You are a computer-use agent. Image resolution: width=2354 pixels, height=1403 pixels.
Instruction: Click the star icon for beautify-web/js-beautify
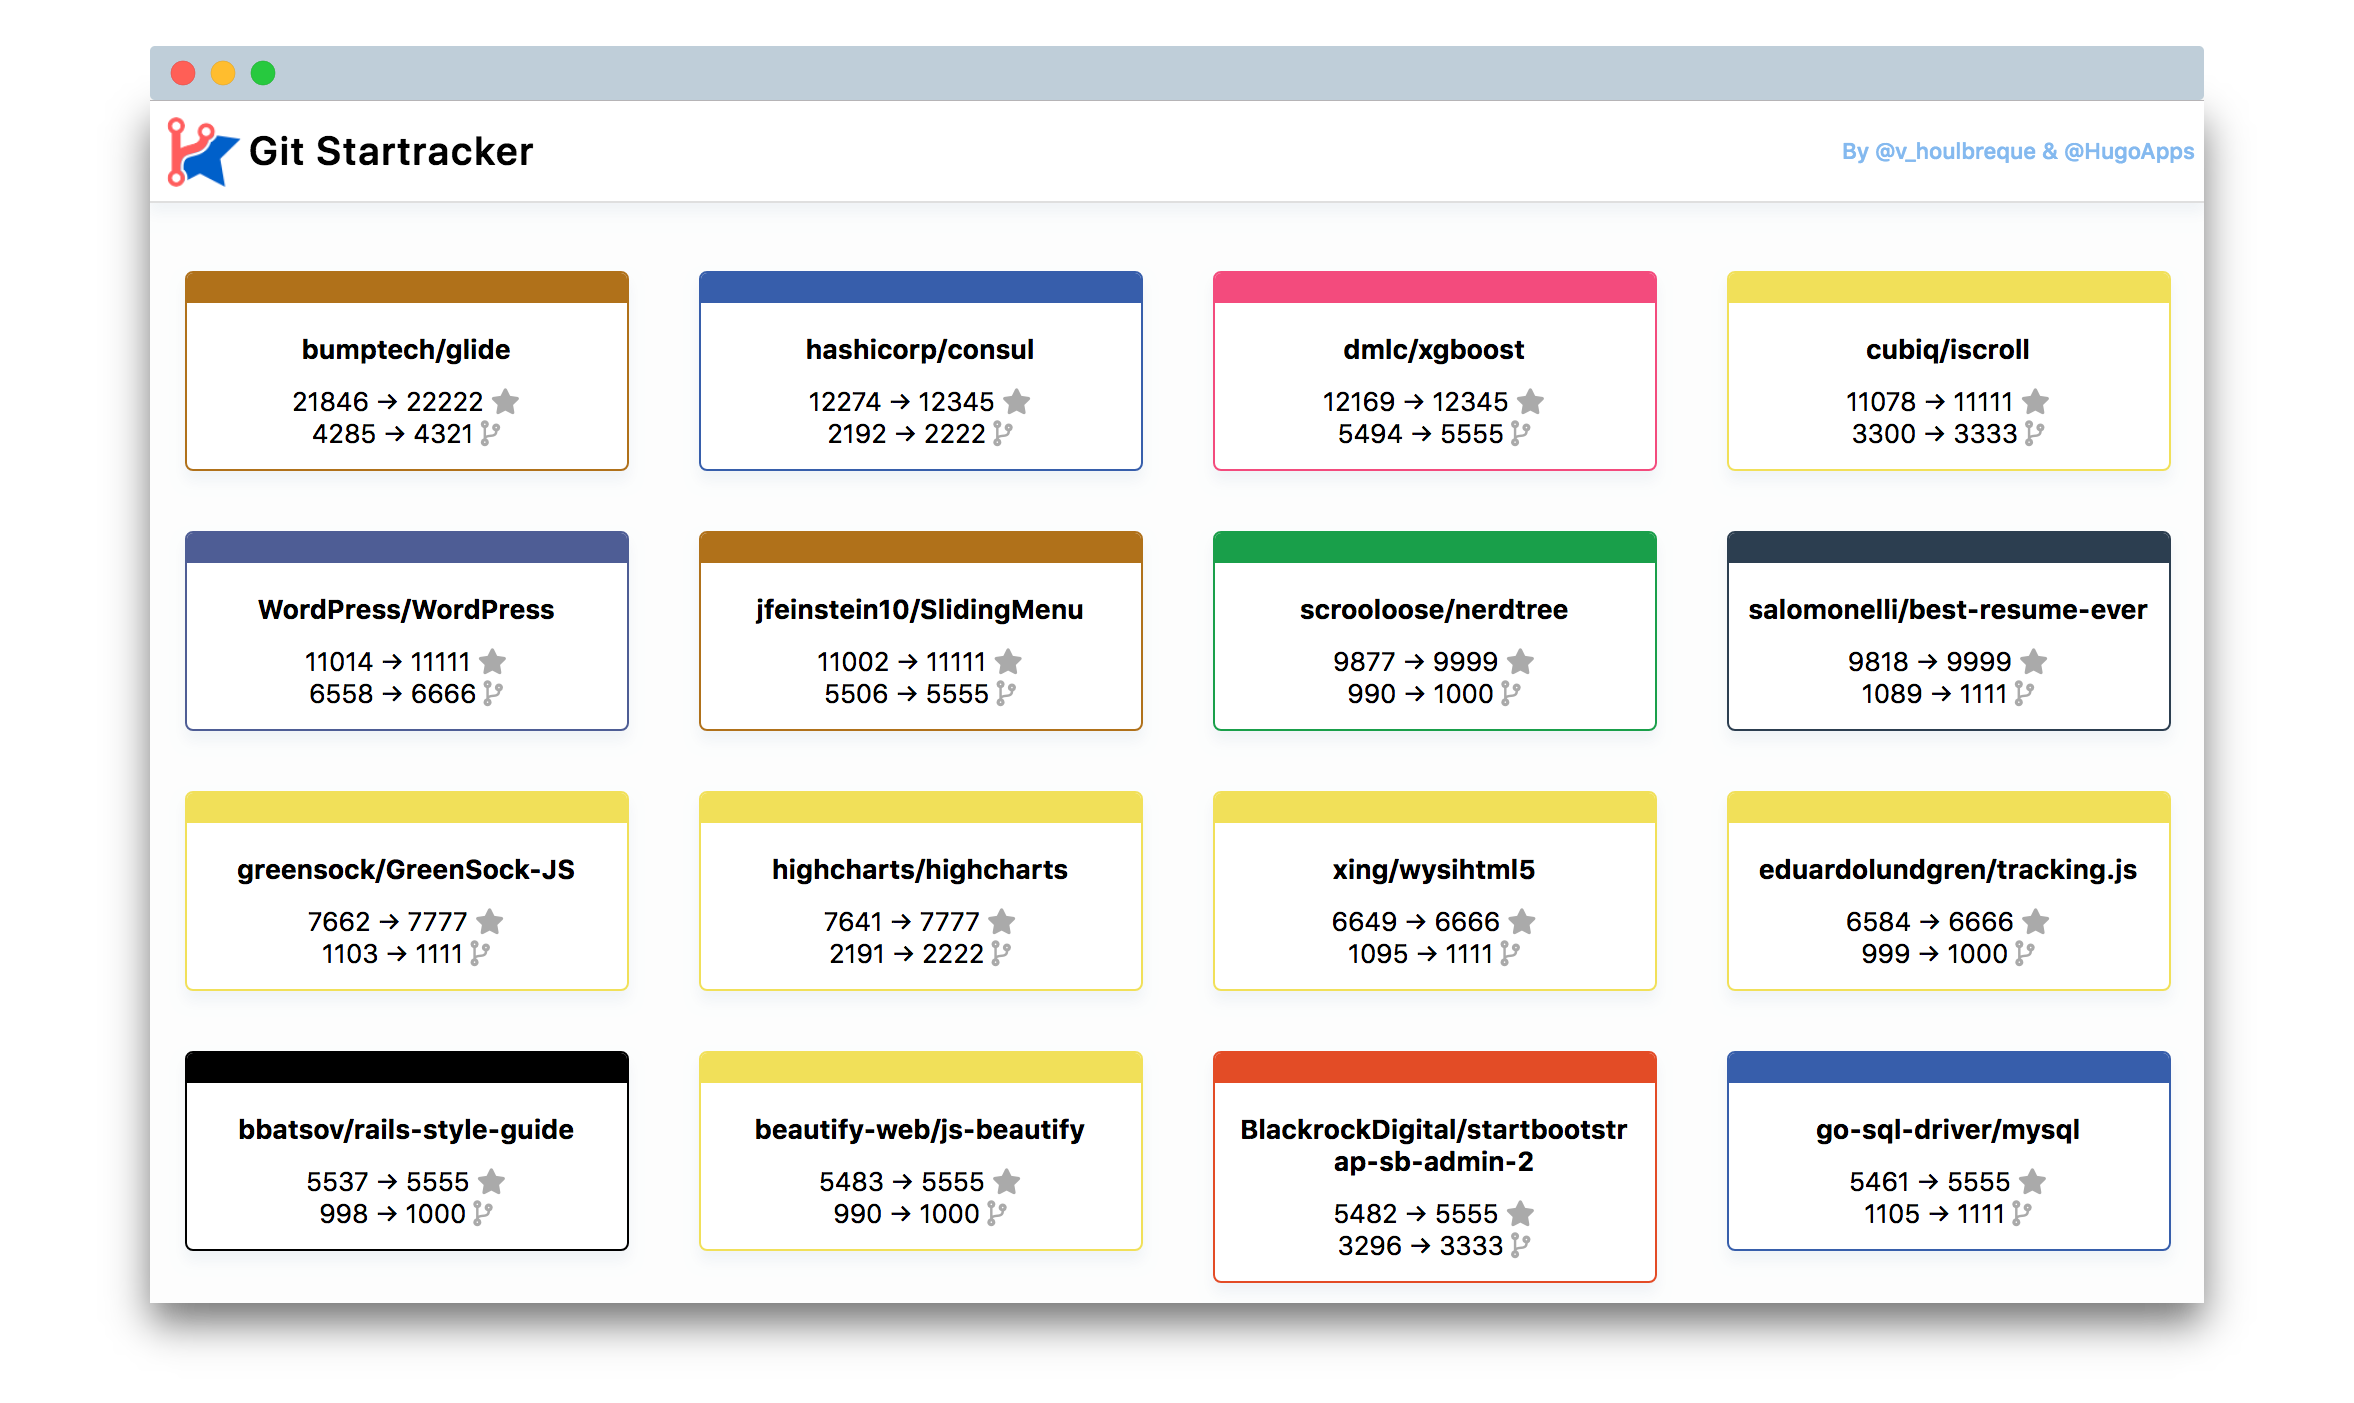(1007, 1181)
